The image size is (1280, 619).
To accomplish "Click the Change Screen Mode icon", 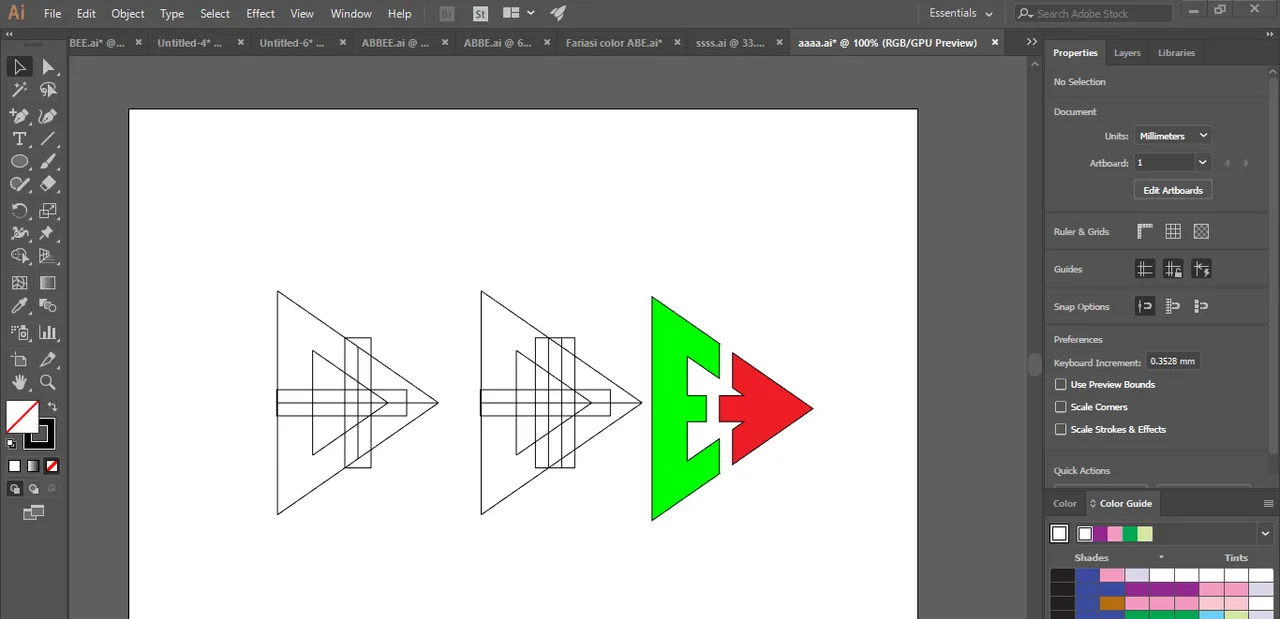I will click(x=34, y=512).
